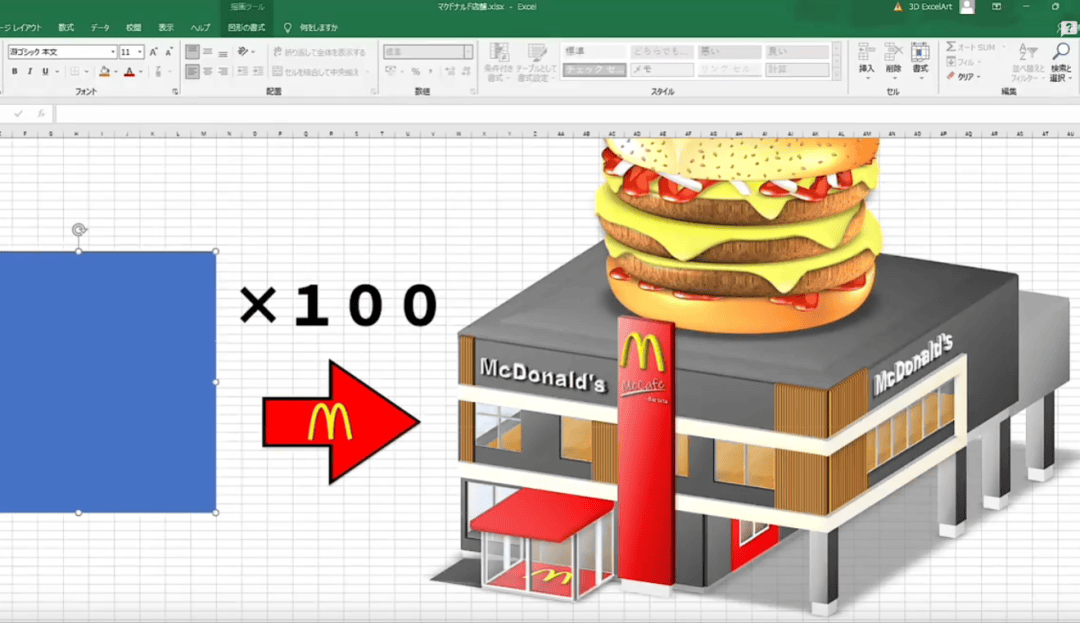
Task: Click the accounting number format icon
Action: tap(391, 72)
